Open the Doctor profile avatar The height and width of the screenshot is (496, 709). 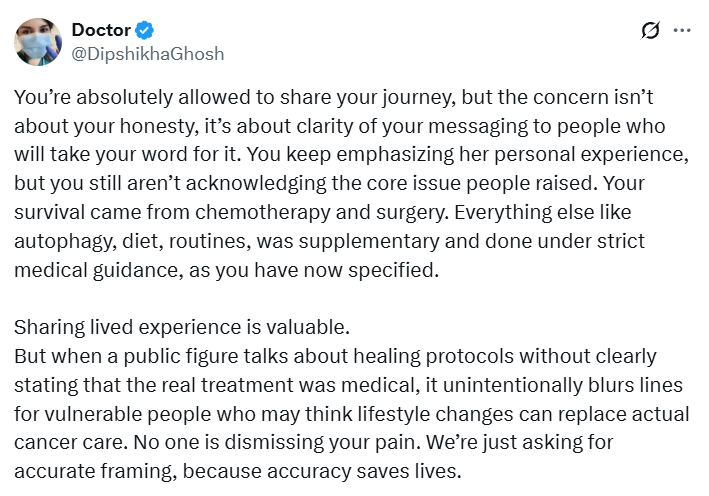[38, 42]
